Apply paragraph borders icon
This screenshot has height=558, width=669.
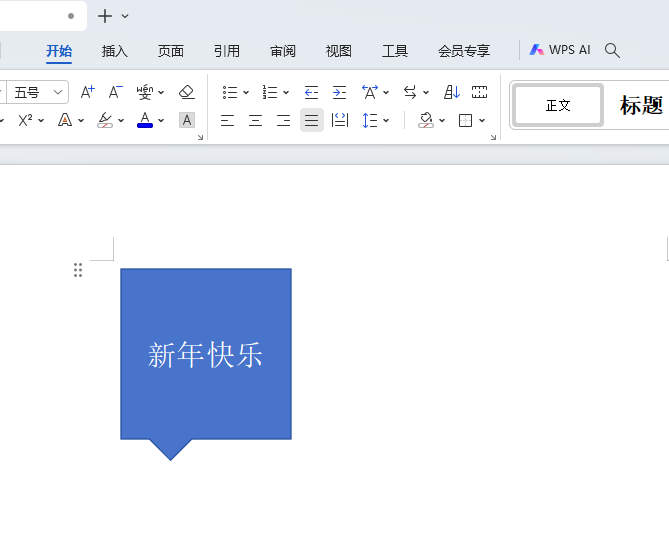click(465, 120)
